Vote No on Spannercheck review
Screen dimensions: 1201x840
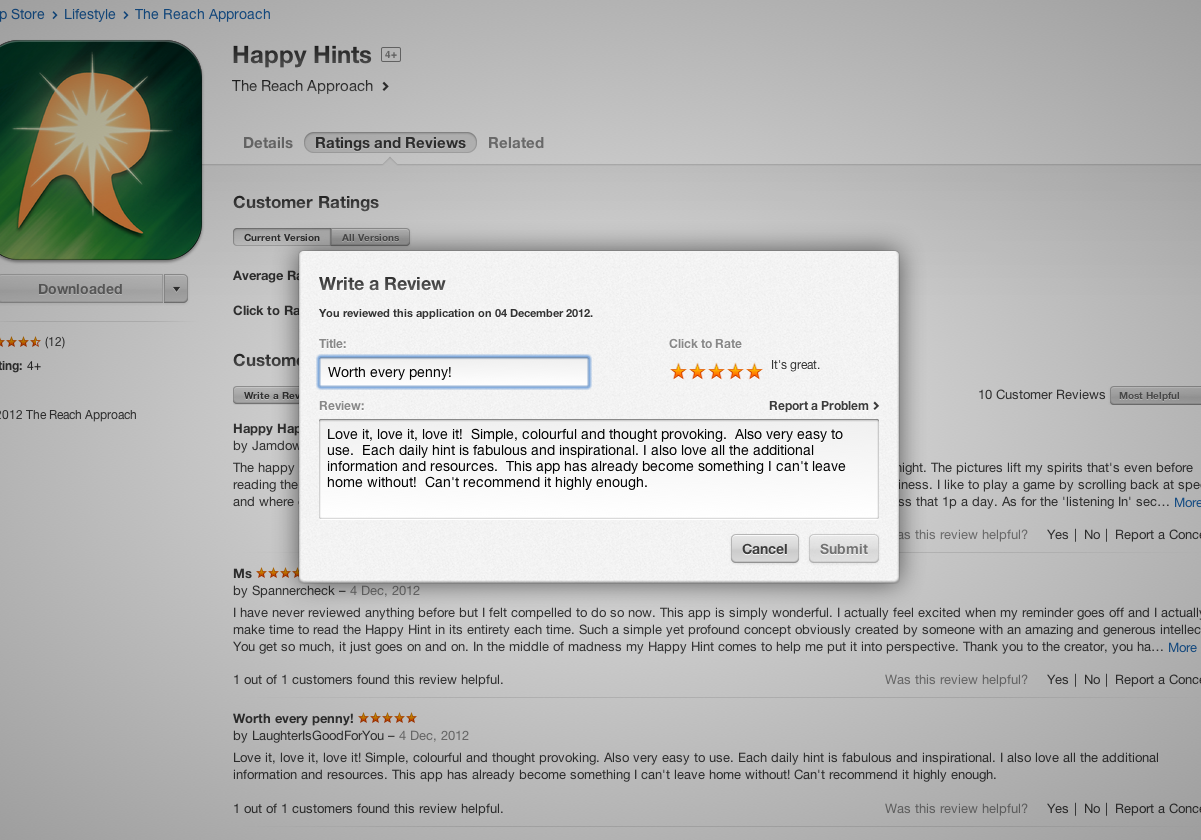pos(1092,680)
